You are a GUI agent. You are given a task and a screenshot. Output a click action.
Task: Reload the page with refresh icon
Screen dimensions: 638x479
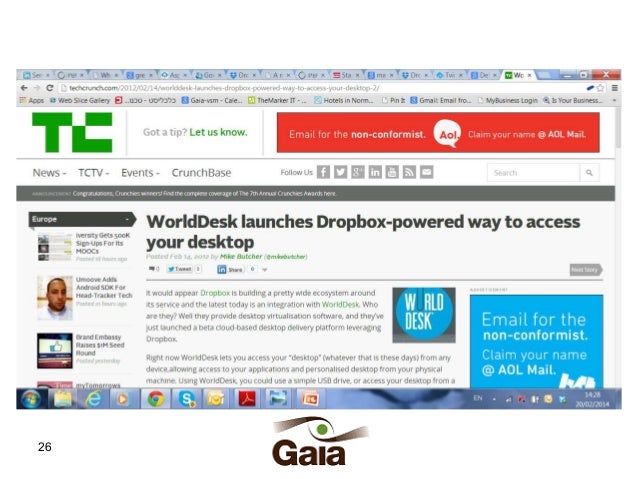pos(50,87)
